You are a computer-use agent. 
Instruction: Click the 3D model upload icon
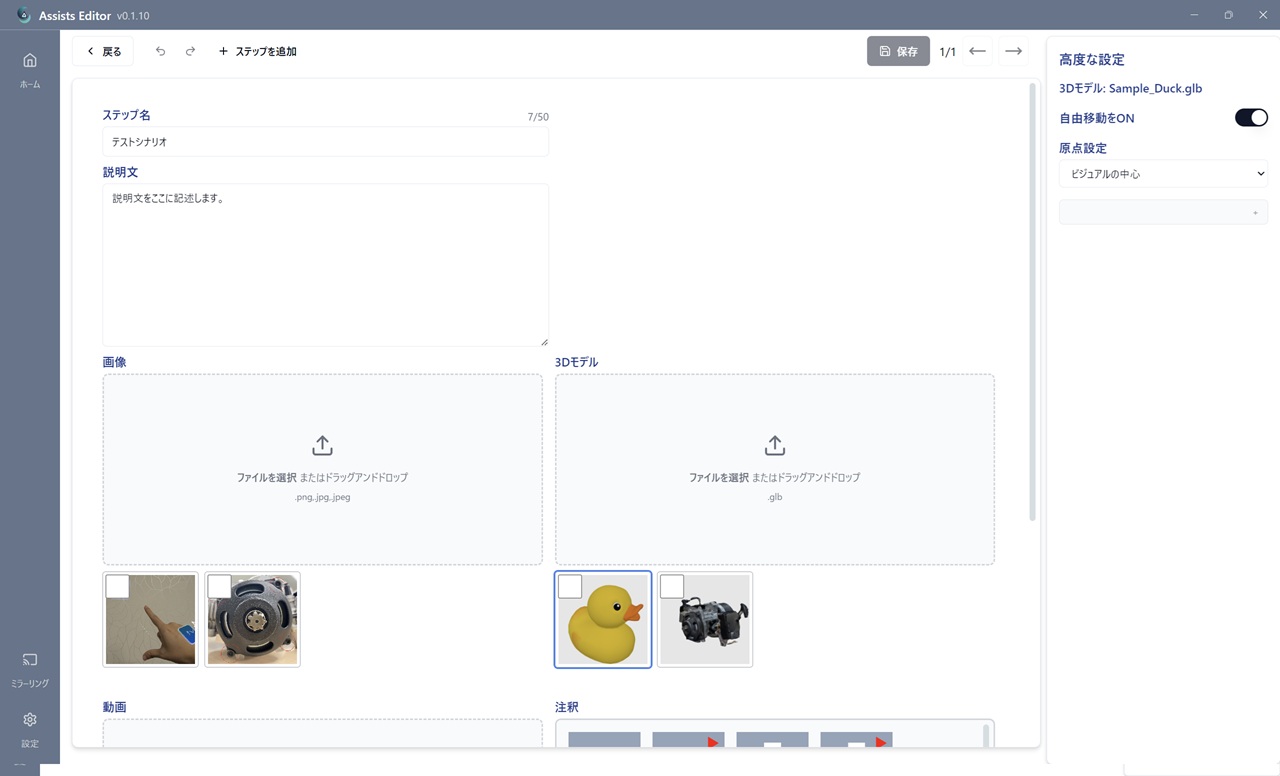tap(774, 446)
